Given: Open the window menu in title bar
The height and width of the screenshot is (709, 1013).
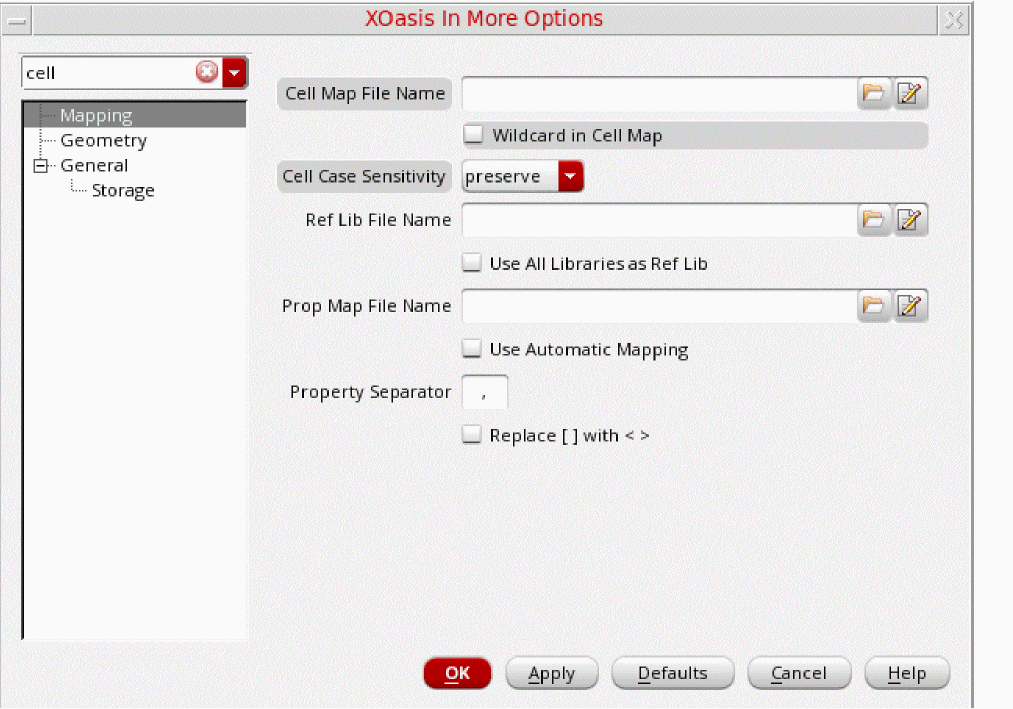Looking at the screenshot, I should point(17,20).
